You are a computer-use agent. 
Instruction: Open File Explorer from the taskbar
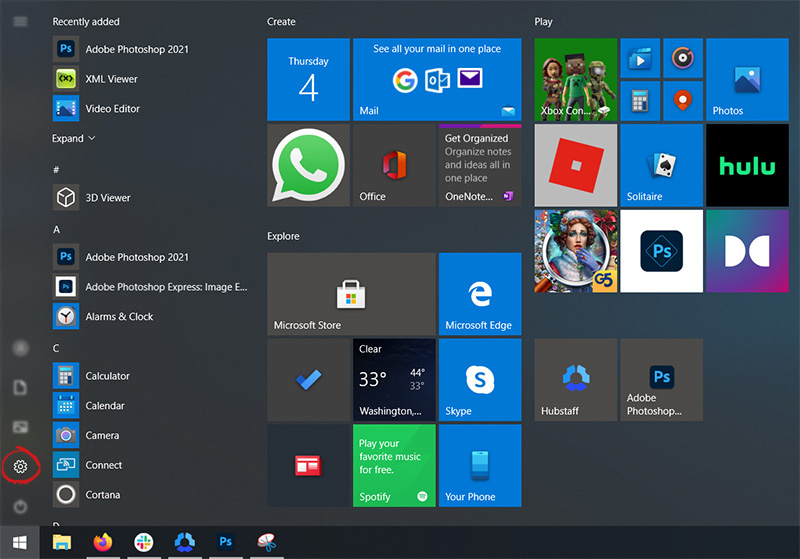pyautogui.click(x=62, y=542)
